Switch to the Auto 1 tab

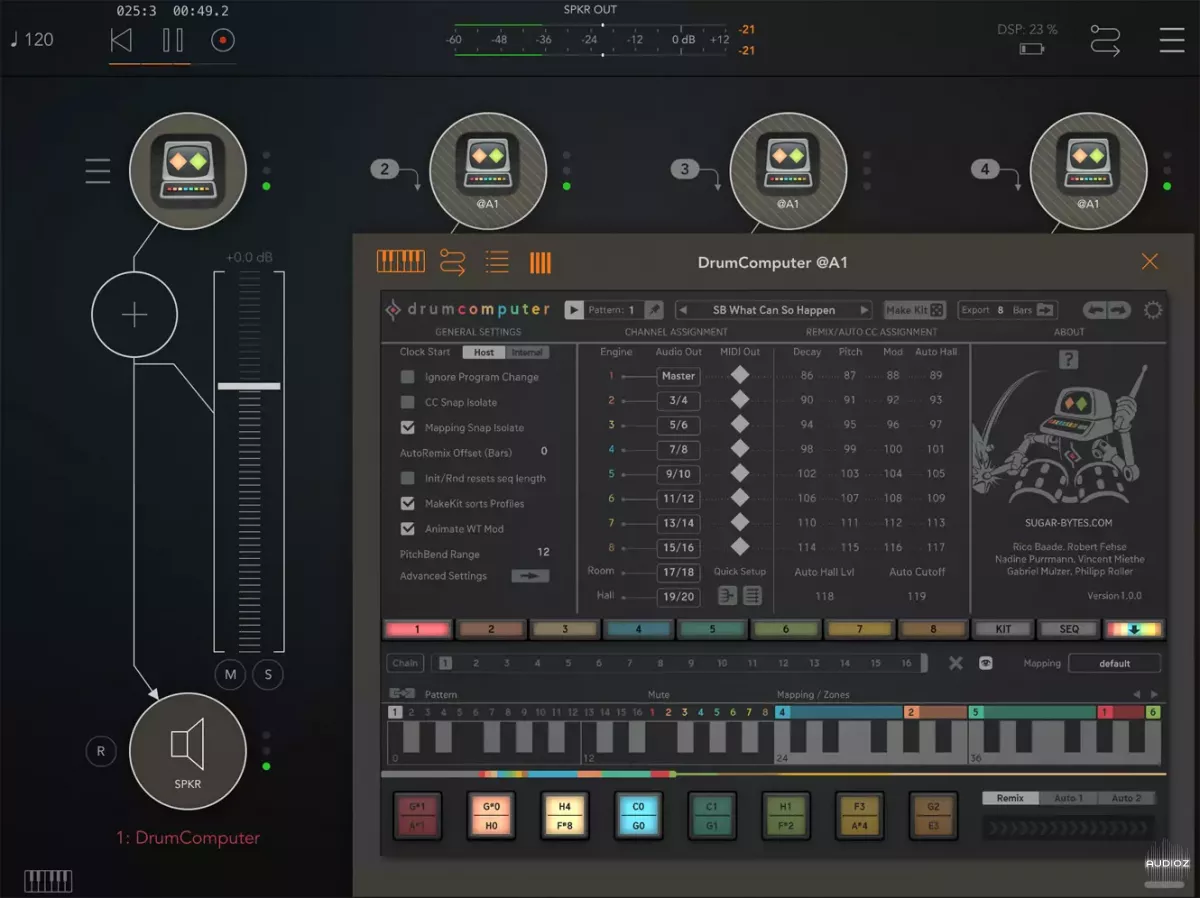pos(1068,798)
